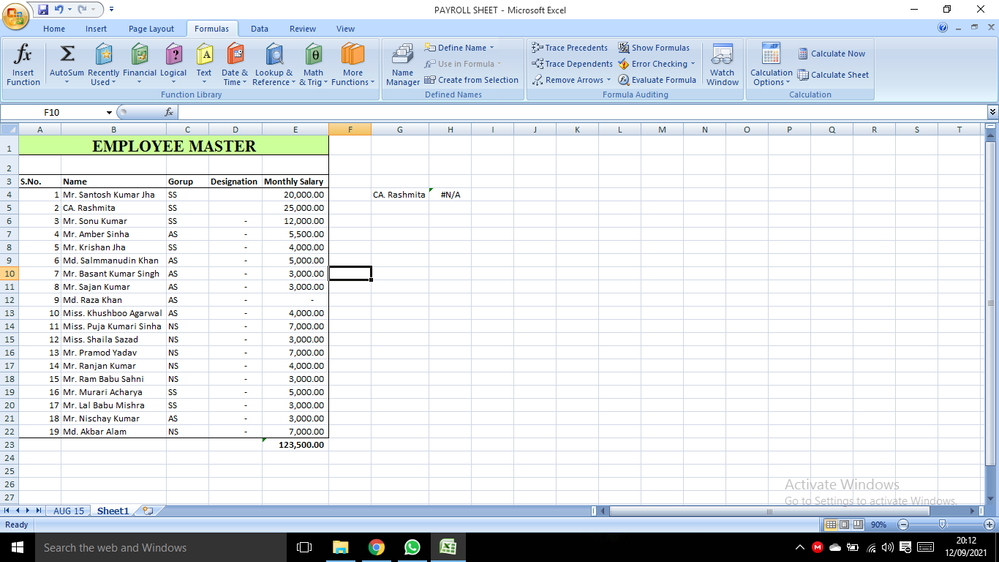Screen dimensions: 999x562
Task: Open the Insert ribbon tab
Action: tap(96, 29)
